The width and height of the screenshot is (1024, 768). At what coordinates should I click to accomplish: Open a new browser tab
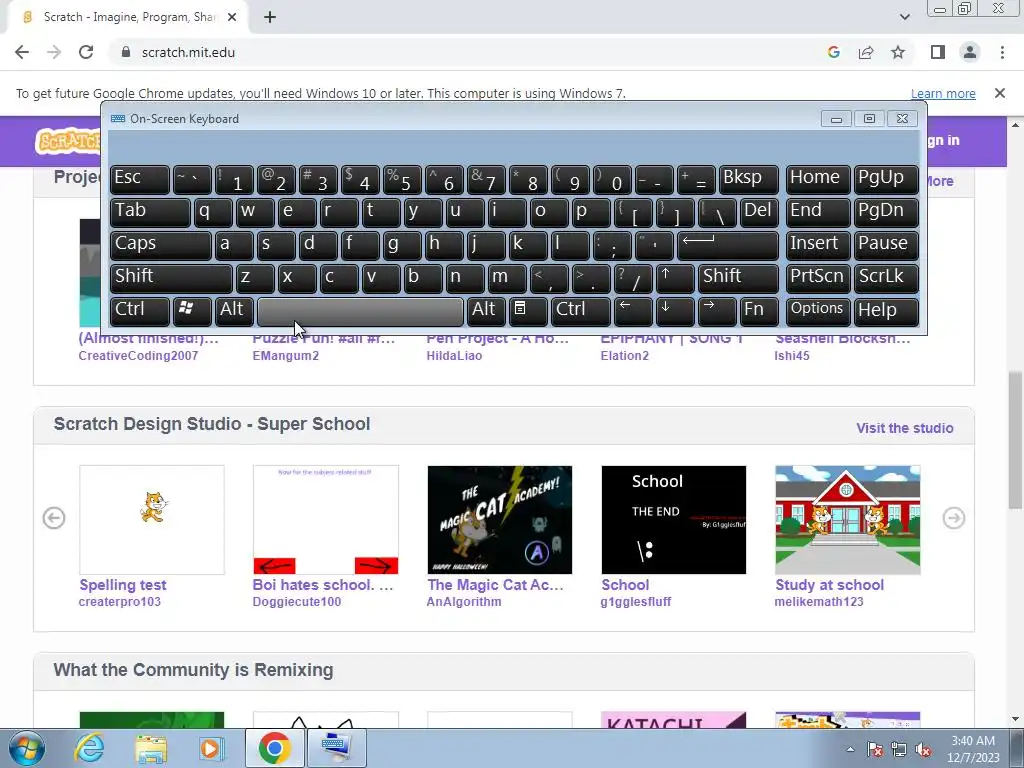click(270, 17)
